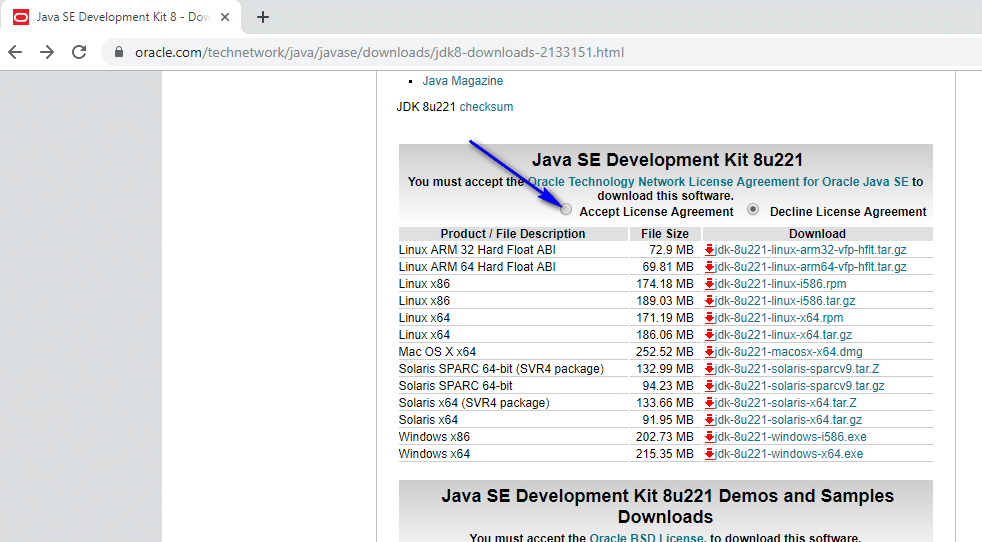Click the Download column header
982x542 pixels.
point(817,234)
